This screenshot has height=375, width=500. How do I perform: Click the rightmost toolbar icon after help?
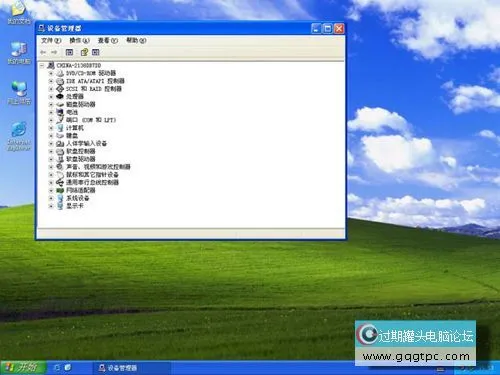96,52
